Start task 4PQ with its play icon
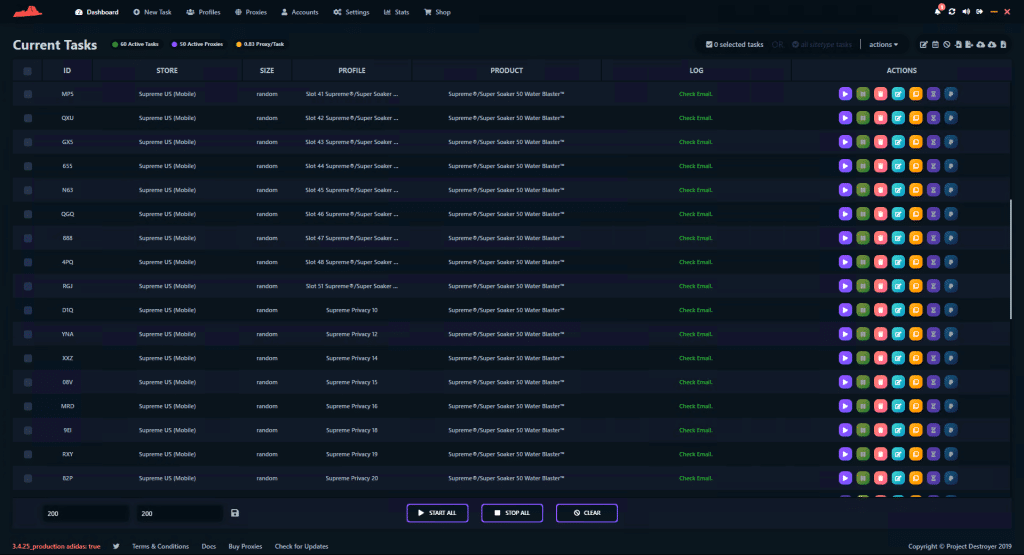Screen dimensions: 1024x555 click(845, 262)
